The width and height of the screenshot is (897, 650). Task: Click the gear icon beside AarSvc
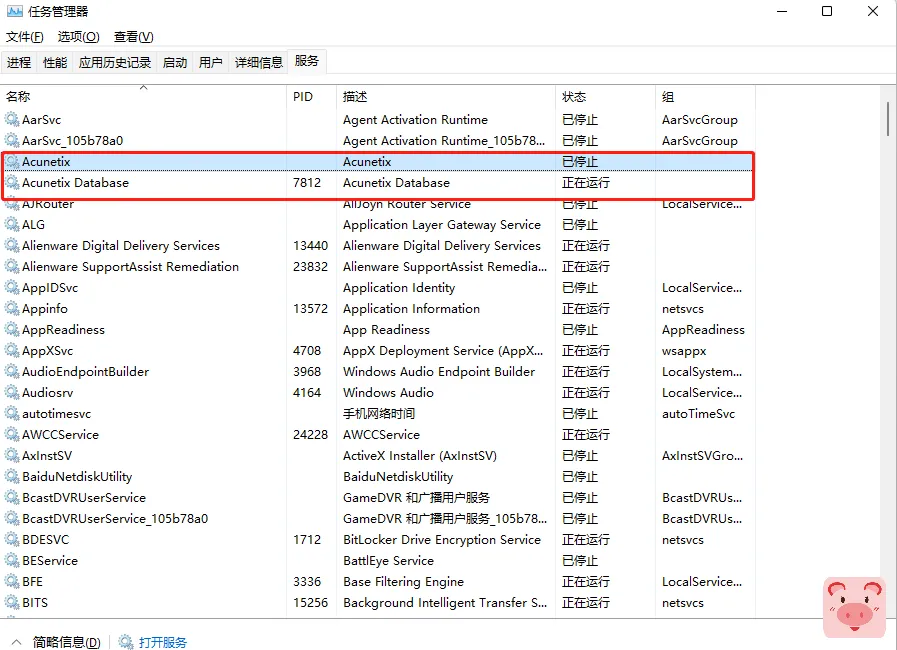coord(12,120)
